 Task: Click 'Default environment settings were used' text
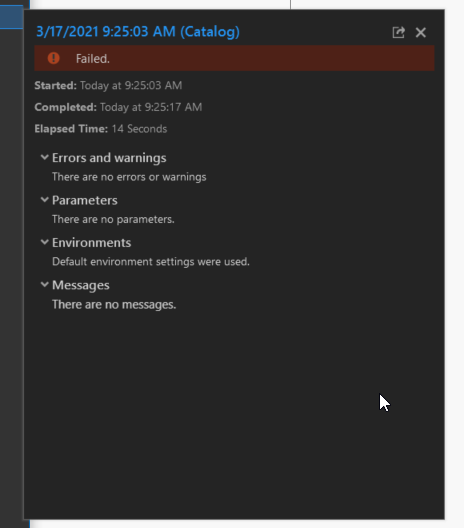151,262
